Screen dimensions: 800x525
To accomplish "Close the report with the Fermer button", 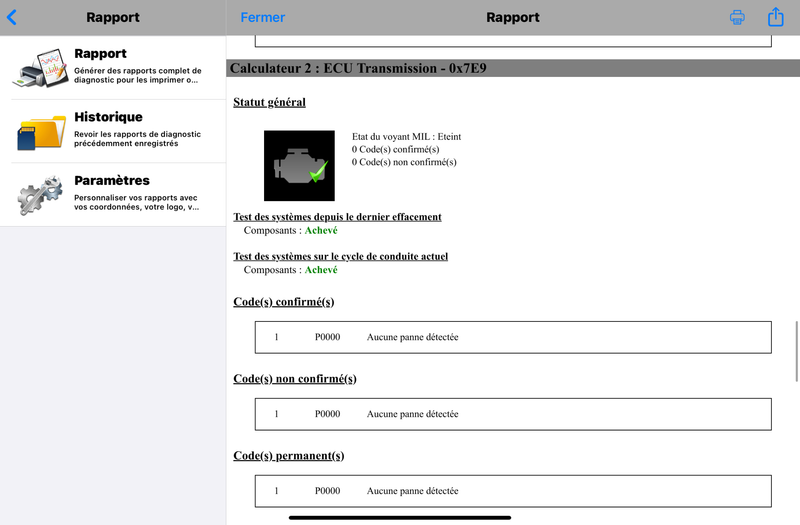I will coord(262,17).
